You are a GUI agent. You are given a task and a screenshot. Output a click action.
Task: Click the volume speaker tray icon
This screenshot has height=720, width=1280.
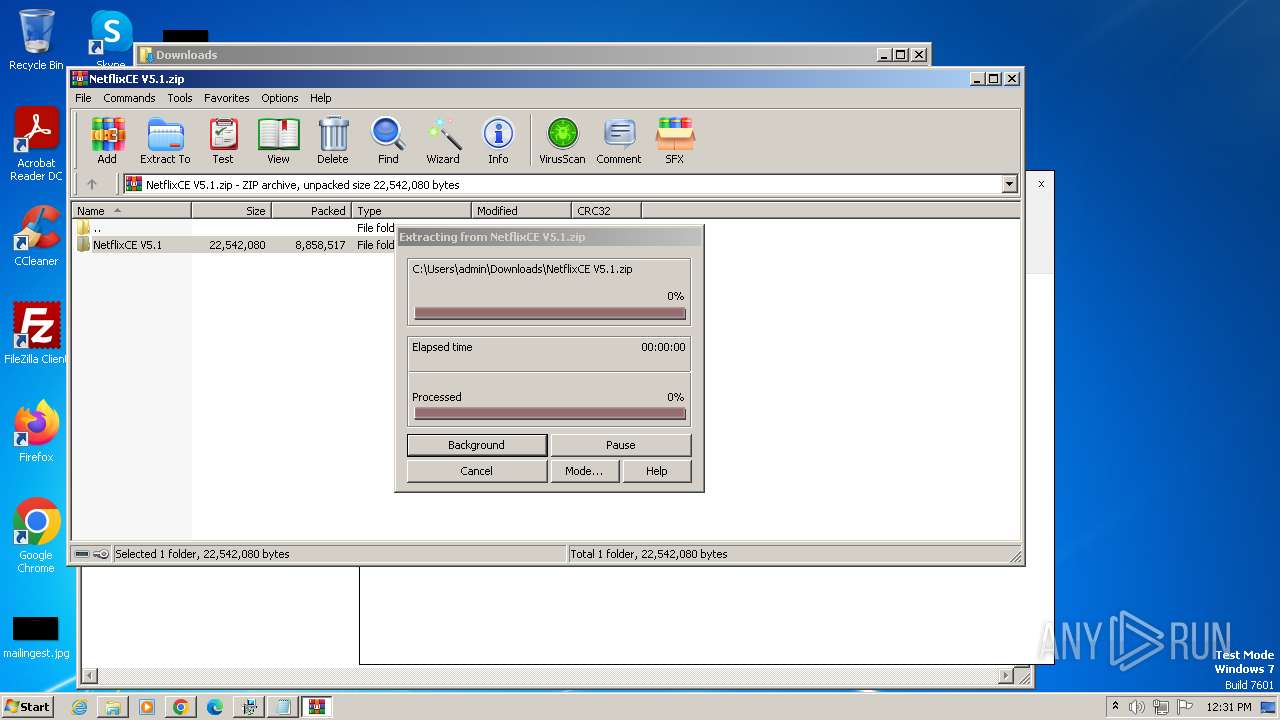(x=1136, y=707)
